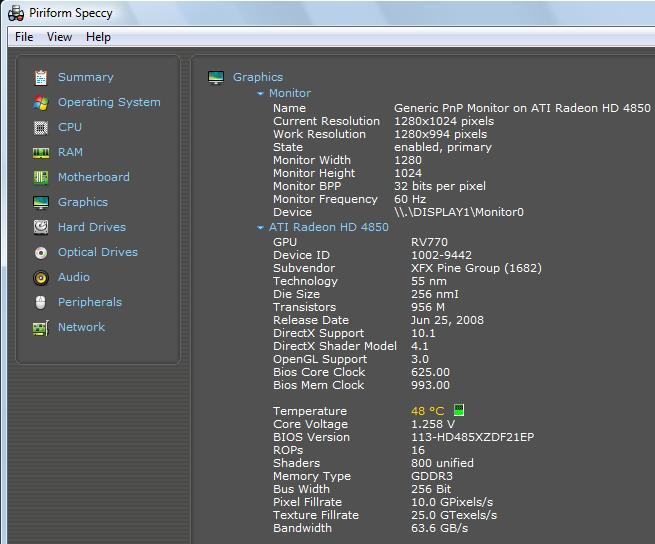Click the 1.258 V core voltage value

(433, 425)
